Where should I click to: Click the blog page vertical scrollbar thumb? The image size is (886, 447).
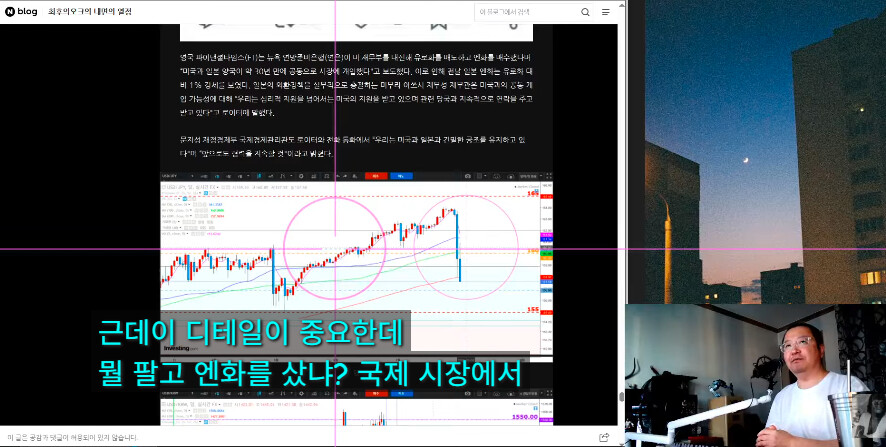pos(622,397)
